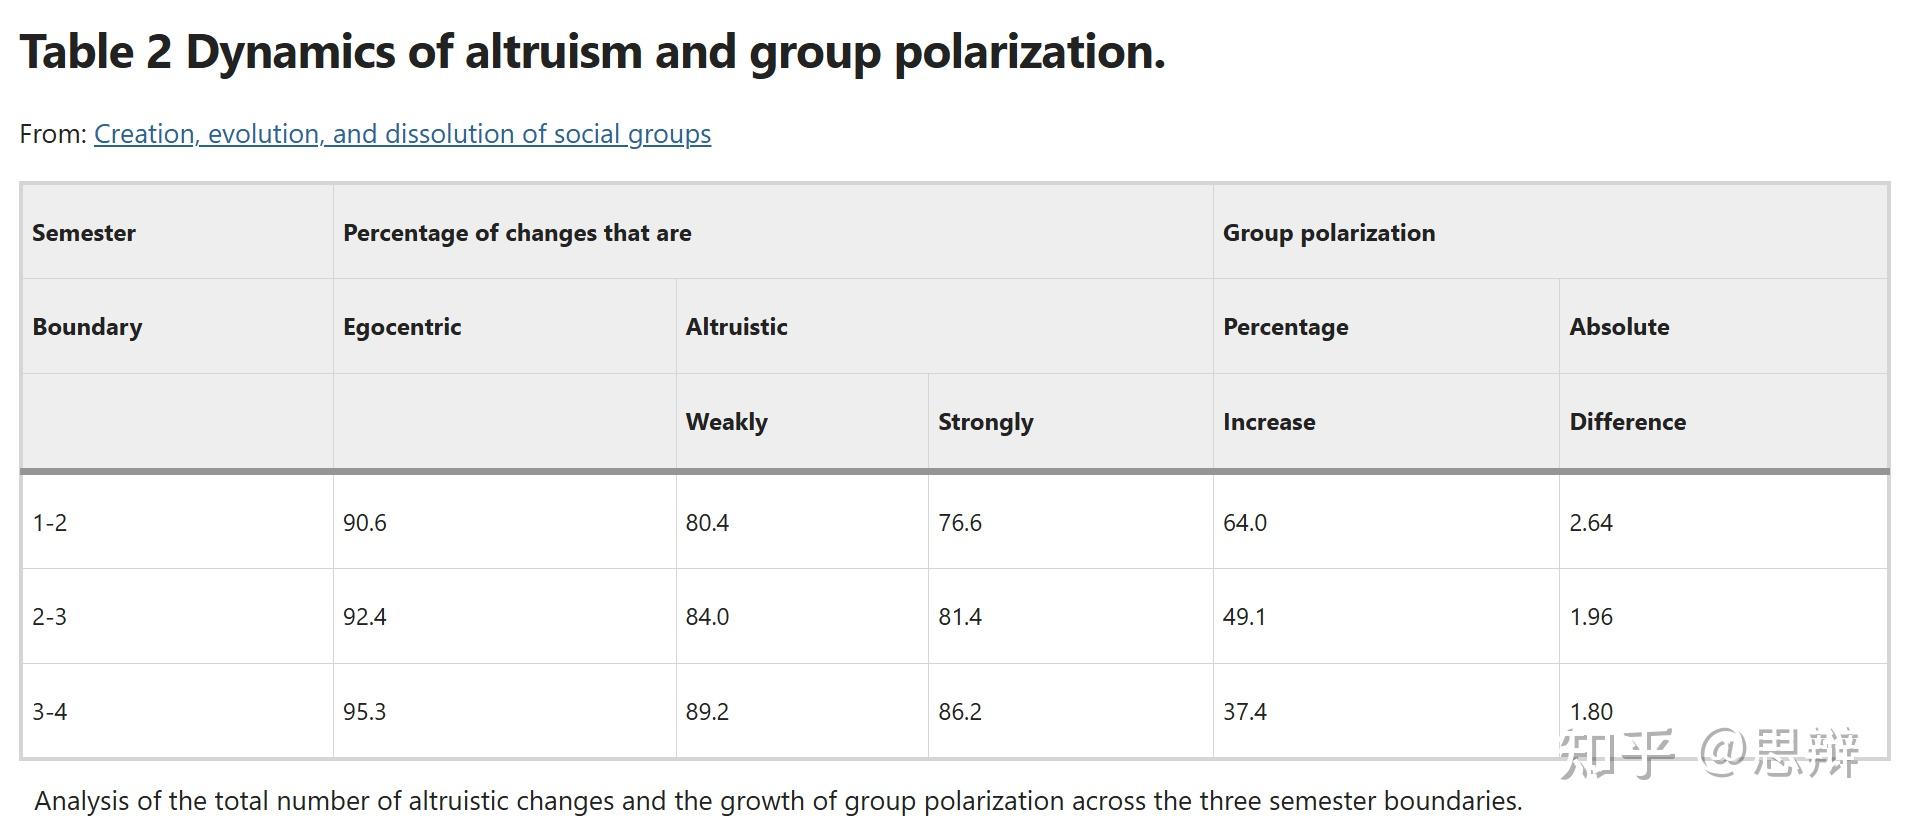Screen dimensions: 1908x831
Task: Click the 'Strongly' column header
Action: (985, 422)
